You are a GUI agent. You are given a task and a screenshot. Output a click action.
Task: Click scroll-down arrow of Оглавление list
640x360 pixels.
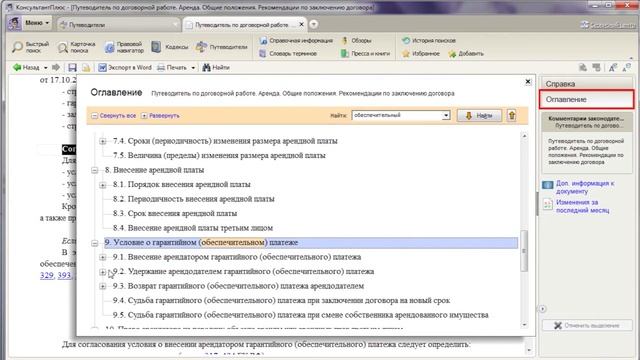point(524,324)
